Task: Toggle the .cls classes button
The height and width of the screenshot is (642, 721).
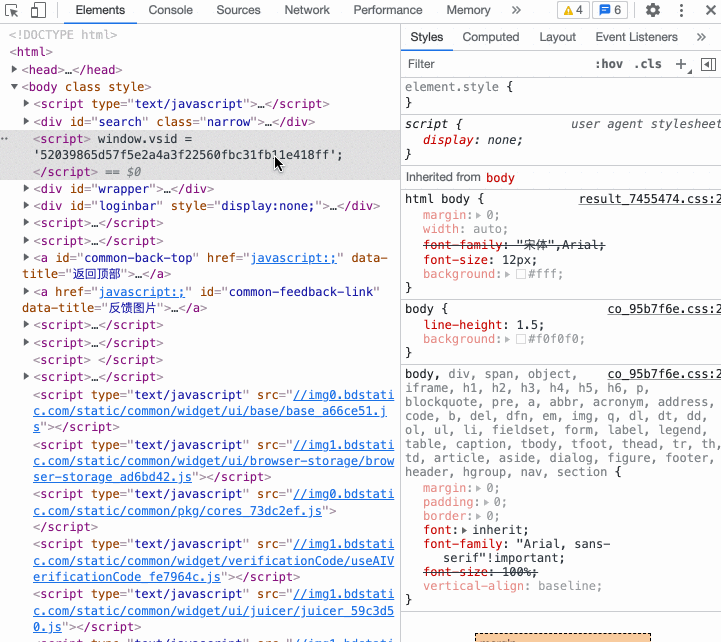Action: point(647,64)
